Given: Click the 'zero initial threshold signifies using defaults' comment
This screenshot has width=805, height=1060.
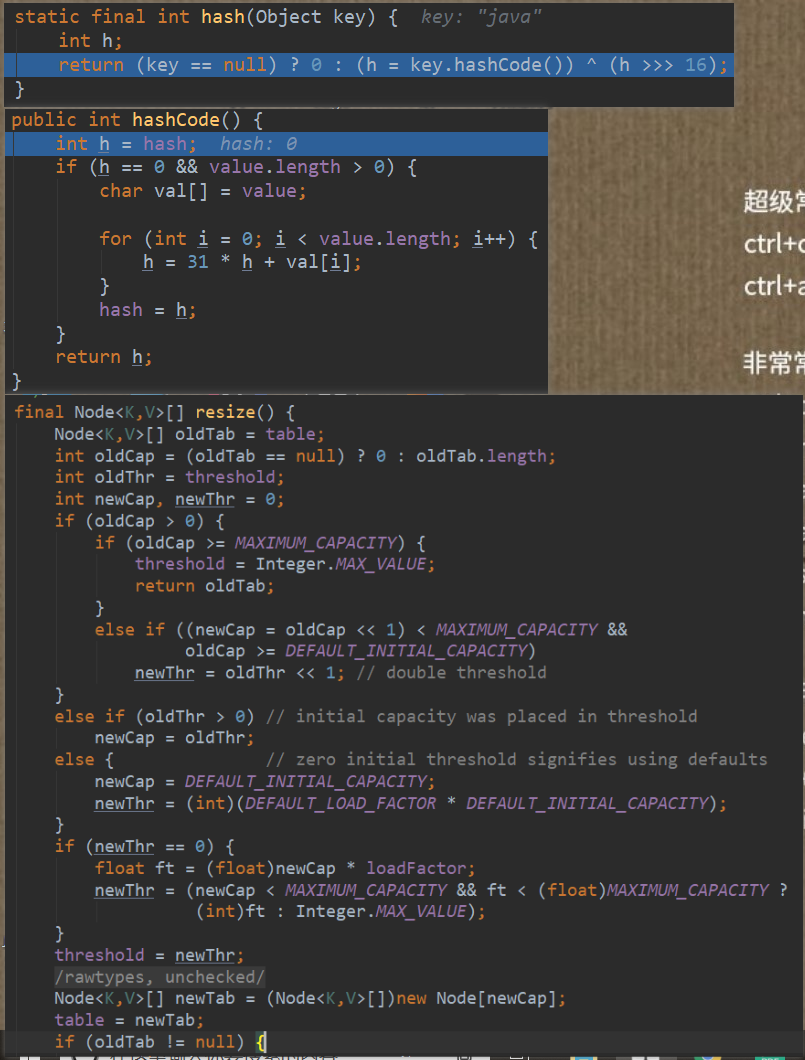Looking at the screenshot, I should [x=517, y=759].
